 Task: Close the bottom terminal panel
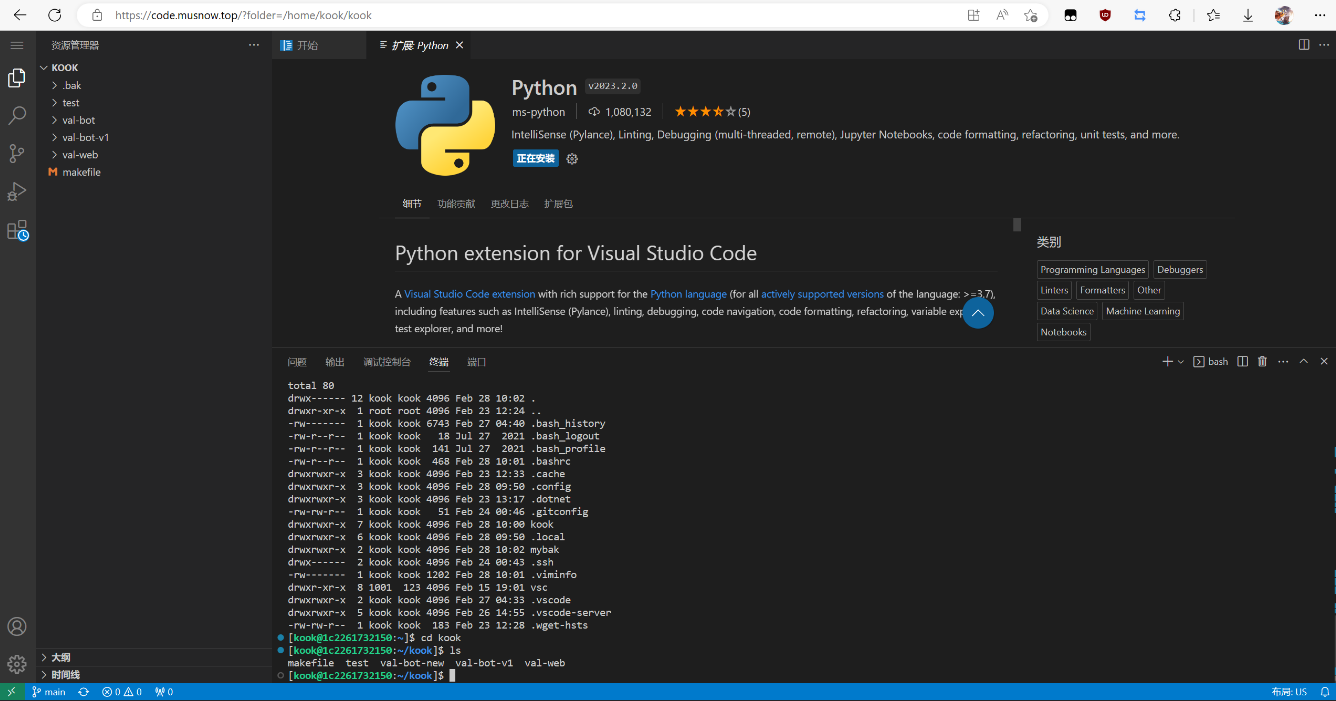tap(1324, 362)
